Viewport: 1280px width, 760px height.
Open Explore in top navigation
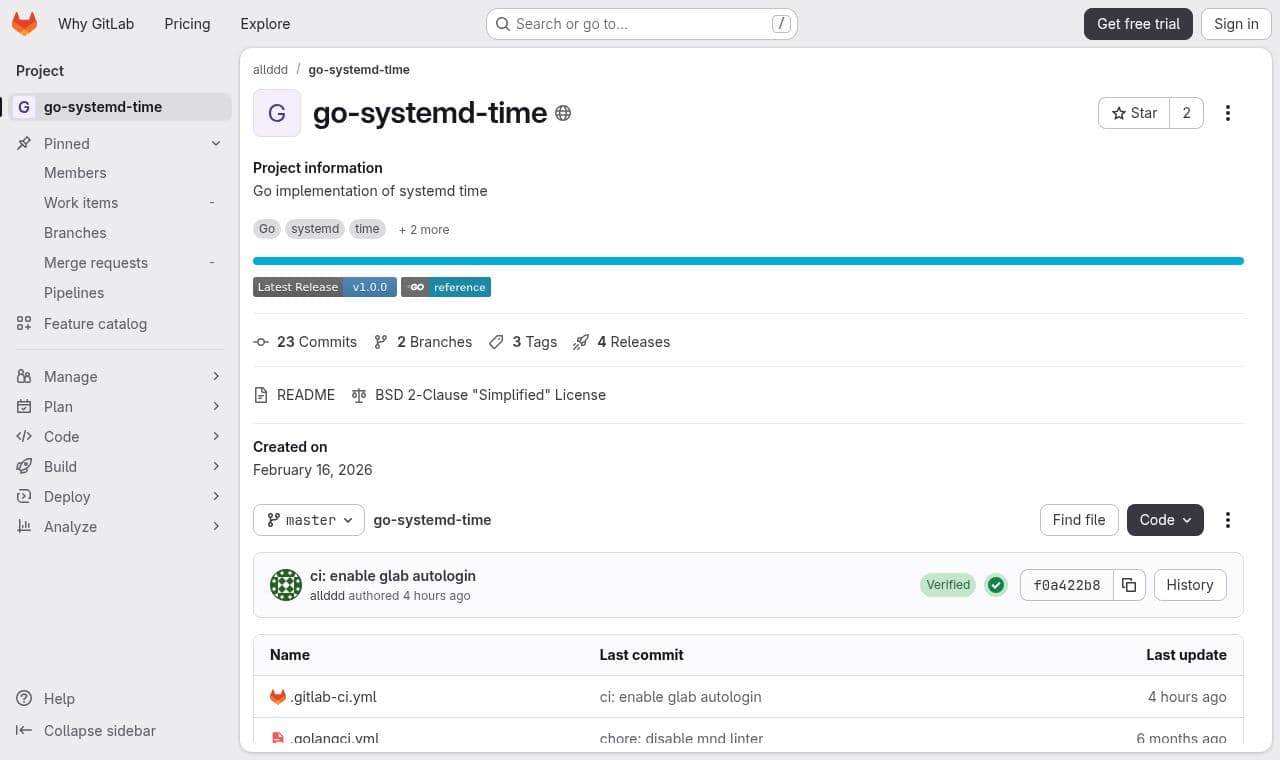265,24
